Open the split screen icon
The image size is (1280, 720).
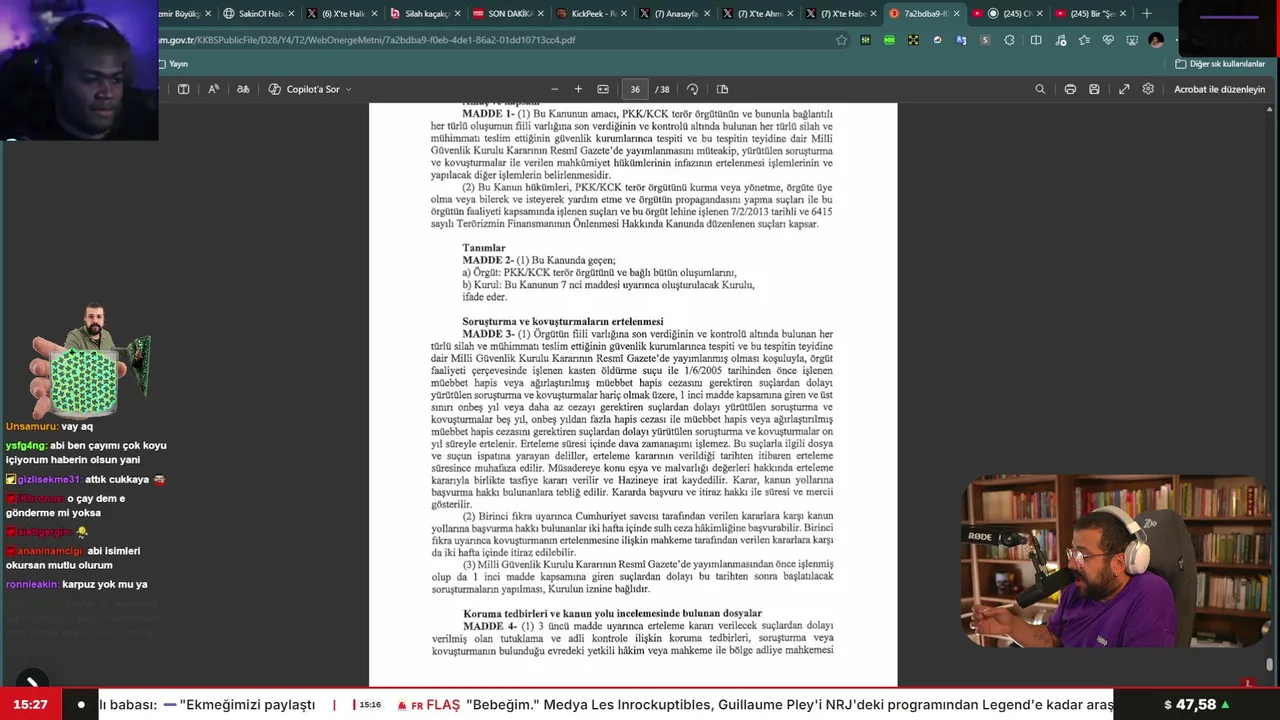pyautogui.click(x=1036, y=40)
